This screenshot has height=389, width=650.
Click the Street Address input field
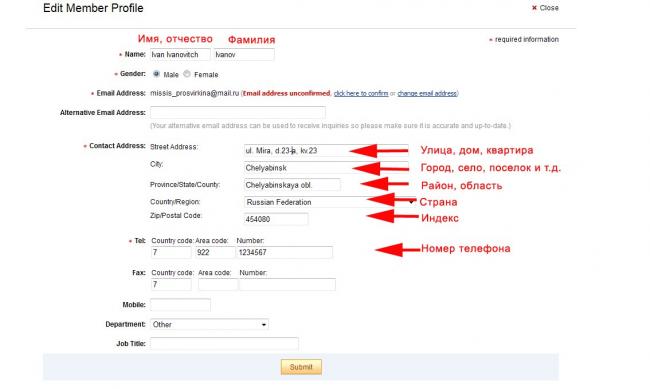tap(326, 151)
